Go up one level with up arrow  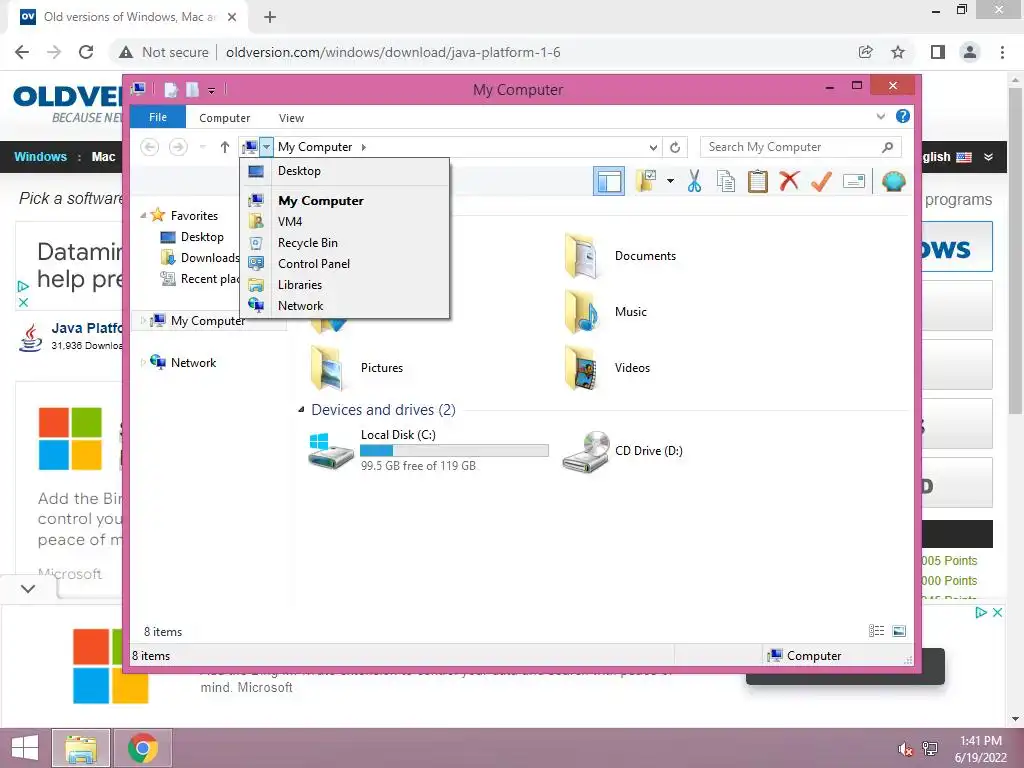[225, 147]
